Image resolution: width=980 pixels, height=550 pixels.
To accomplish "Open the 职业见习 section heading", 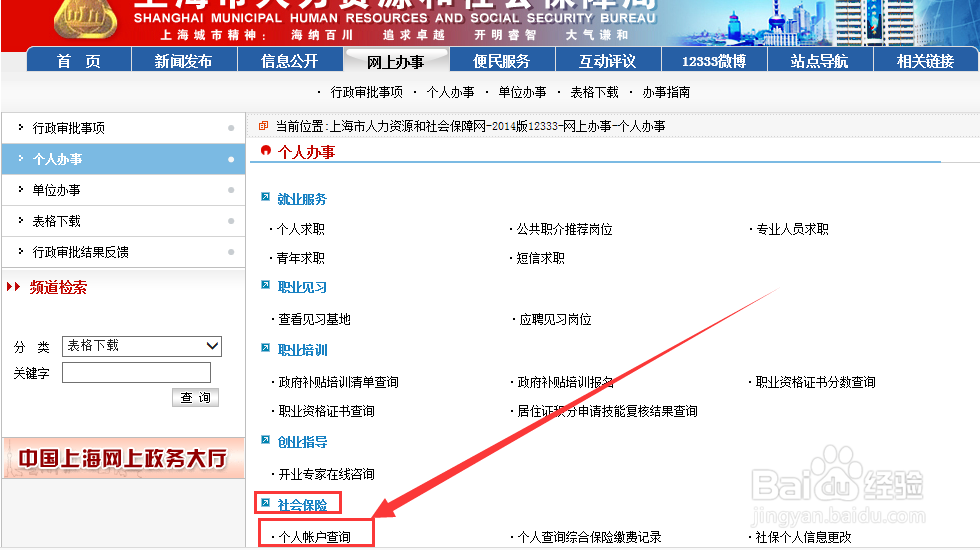I will point(302,288).
